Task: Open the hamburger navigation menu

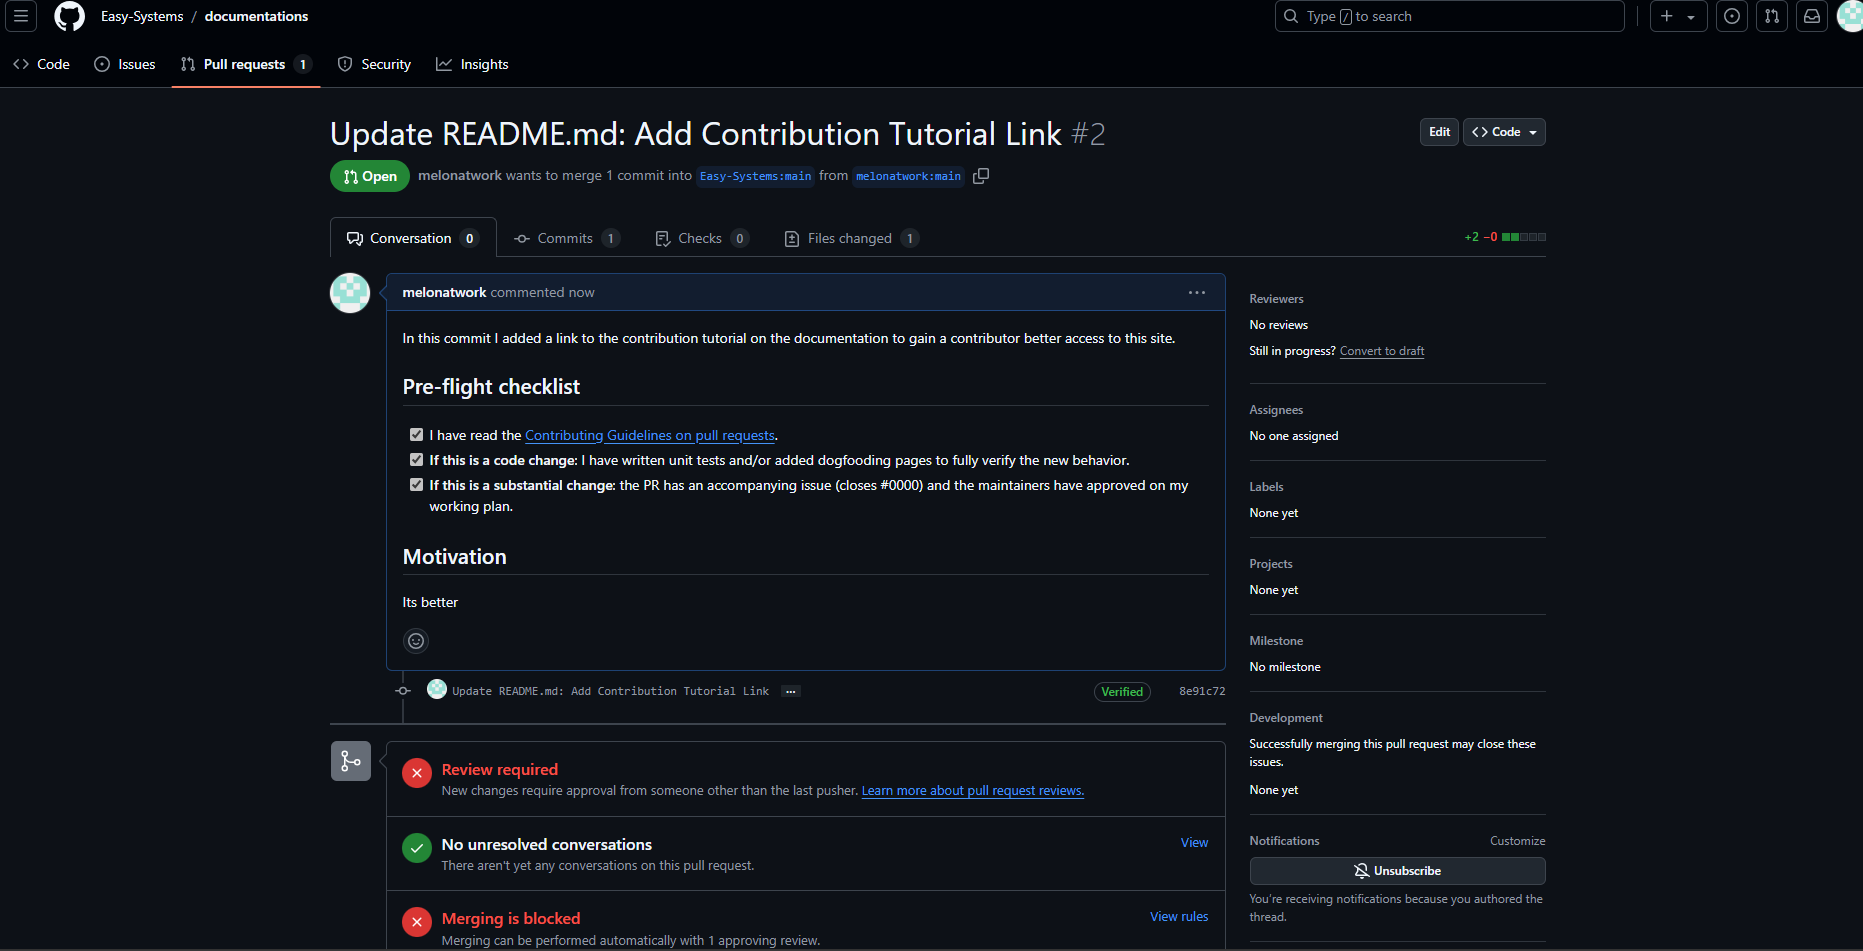Action: coord(20,16)
